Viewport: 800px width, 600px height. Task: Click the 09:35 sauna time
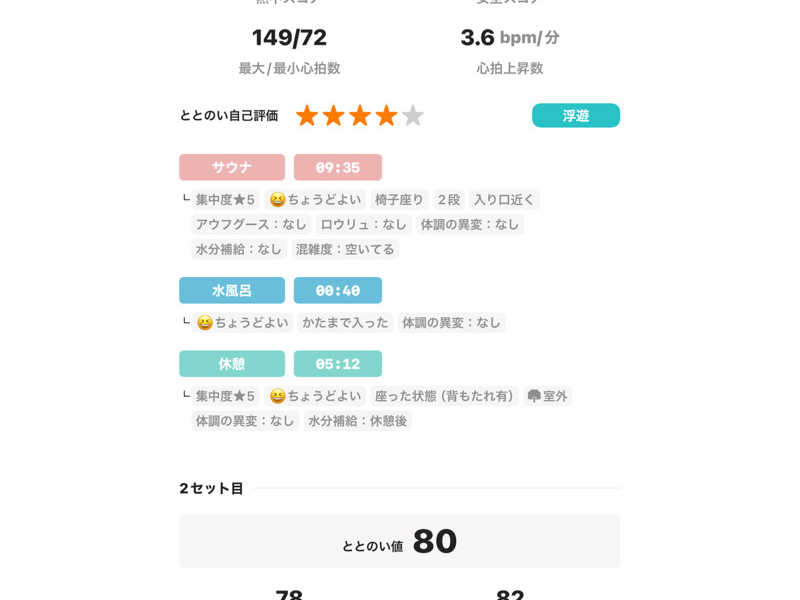[338, 167]
